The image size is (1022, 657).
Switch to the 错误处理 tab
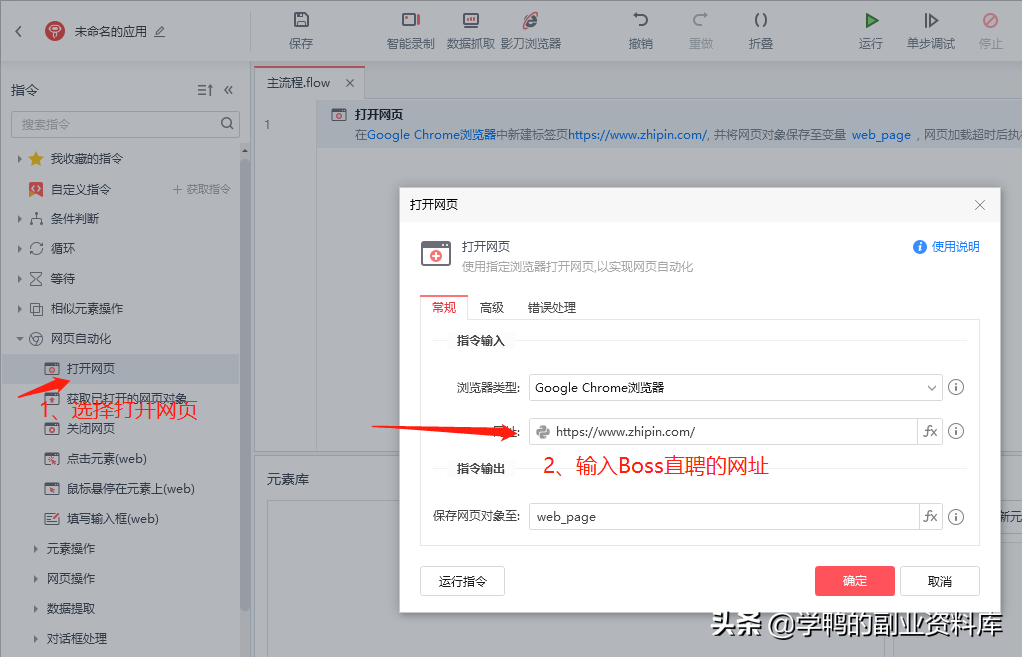[x=552, y=307]
